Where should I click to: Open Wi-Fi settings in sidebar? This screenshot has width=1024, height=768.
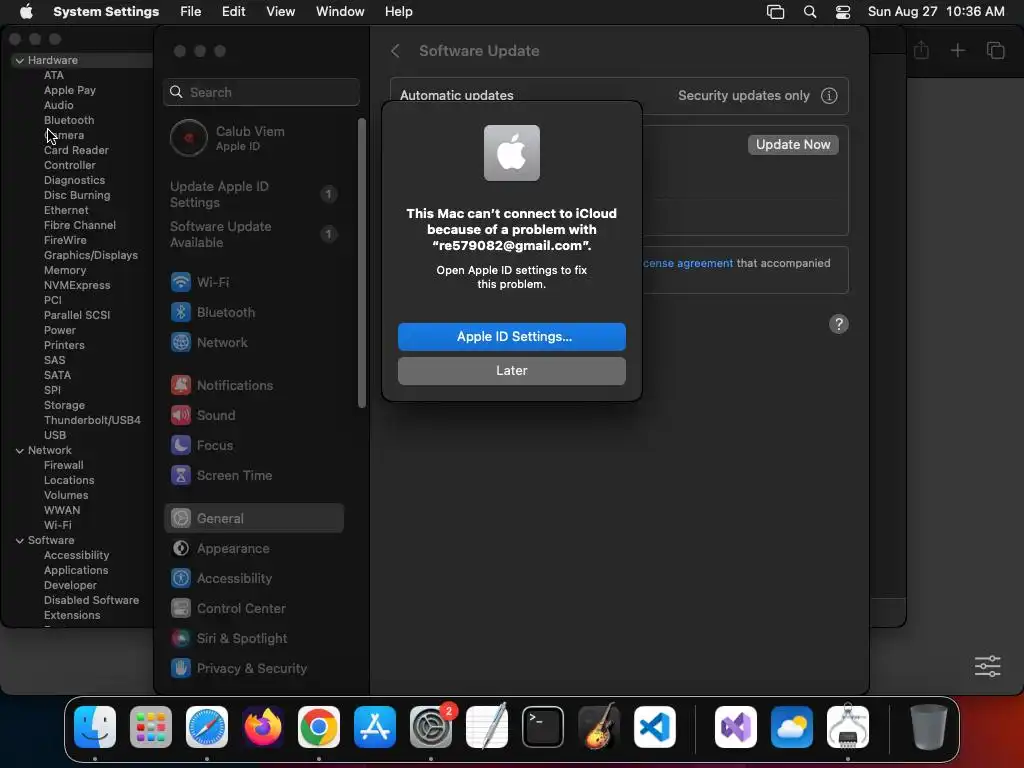click(253, 282)
